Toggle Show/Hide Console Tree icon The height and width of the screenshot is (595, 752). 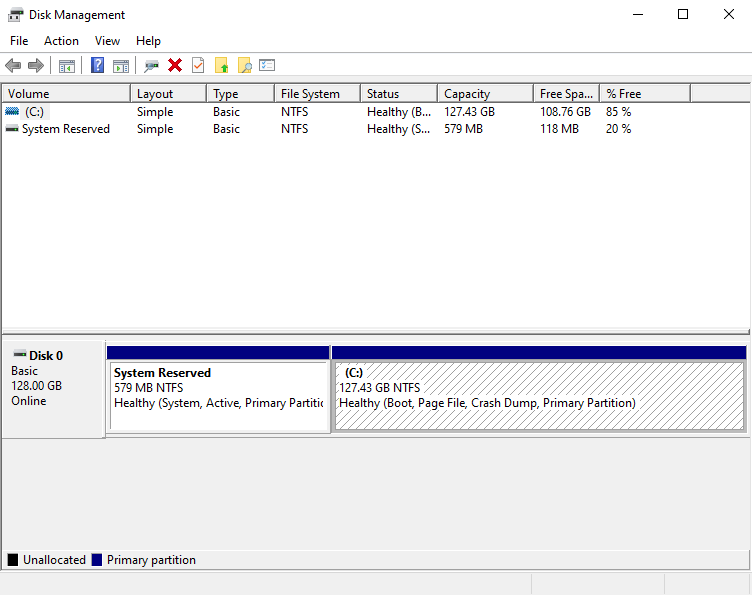tap(67, 66)
